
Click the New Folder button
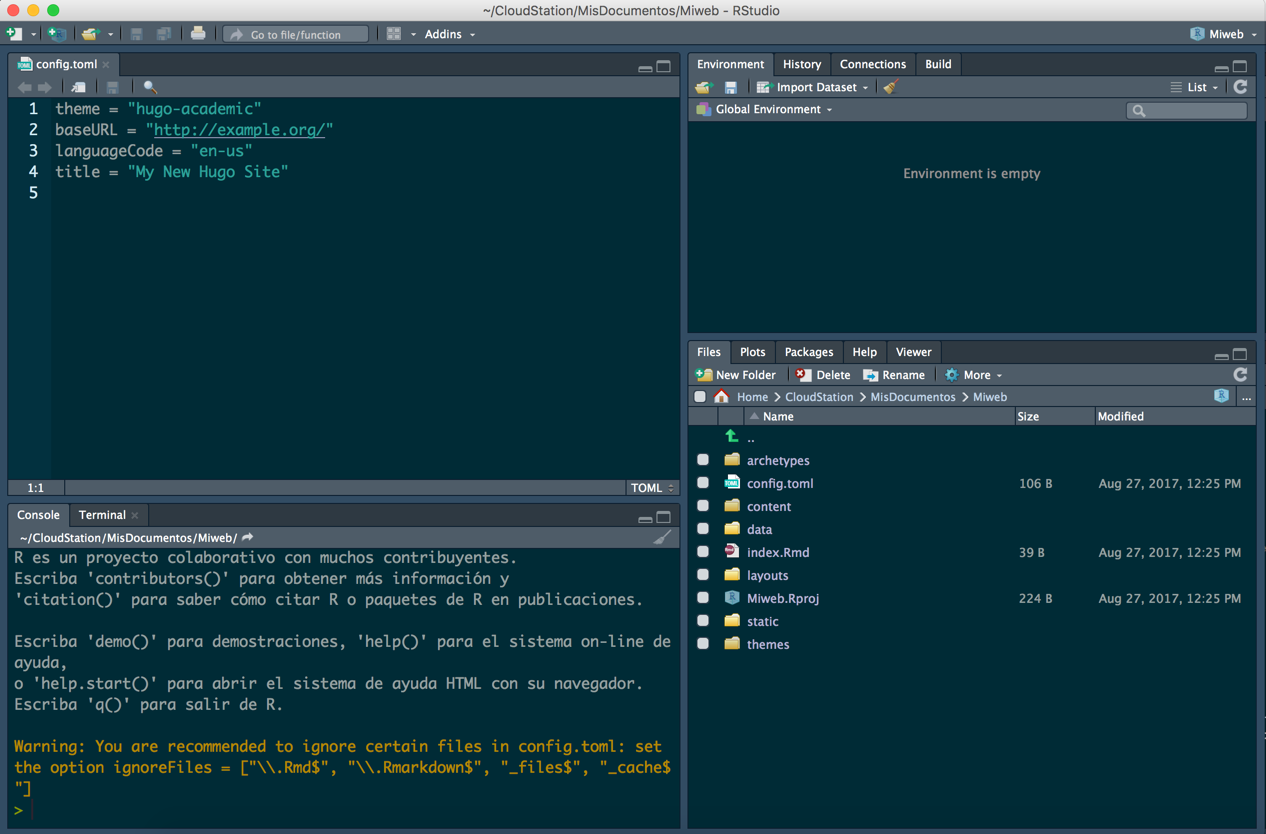tap(735, 375)
